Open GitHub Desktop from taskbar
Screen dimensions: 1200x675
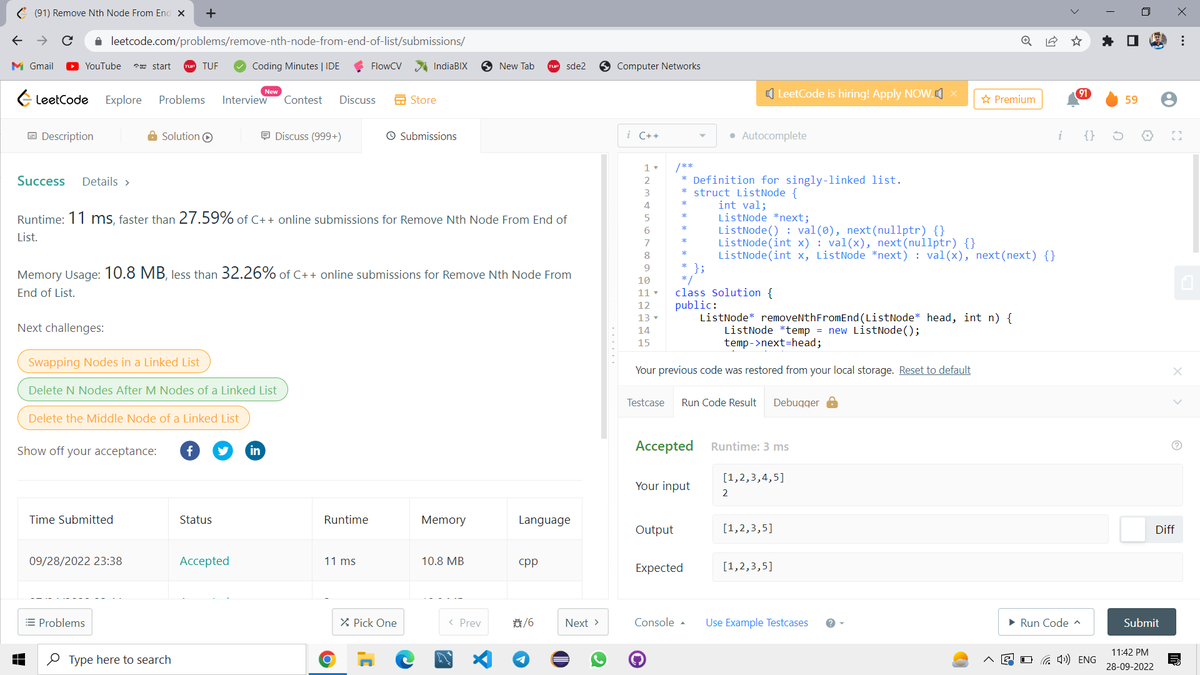tap(636, 659)
